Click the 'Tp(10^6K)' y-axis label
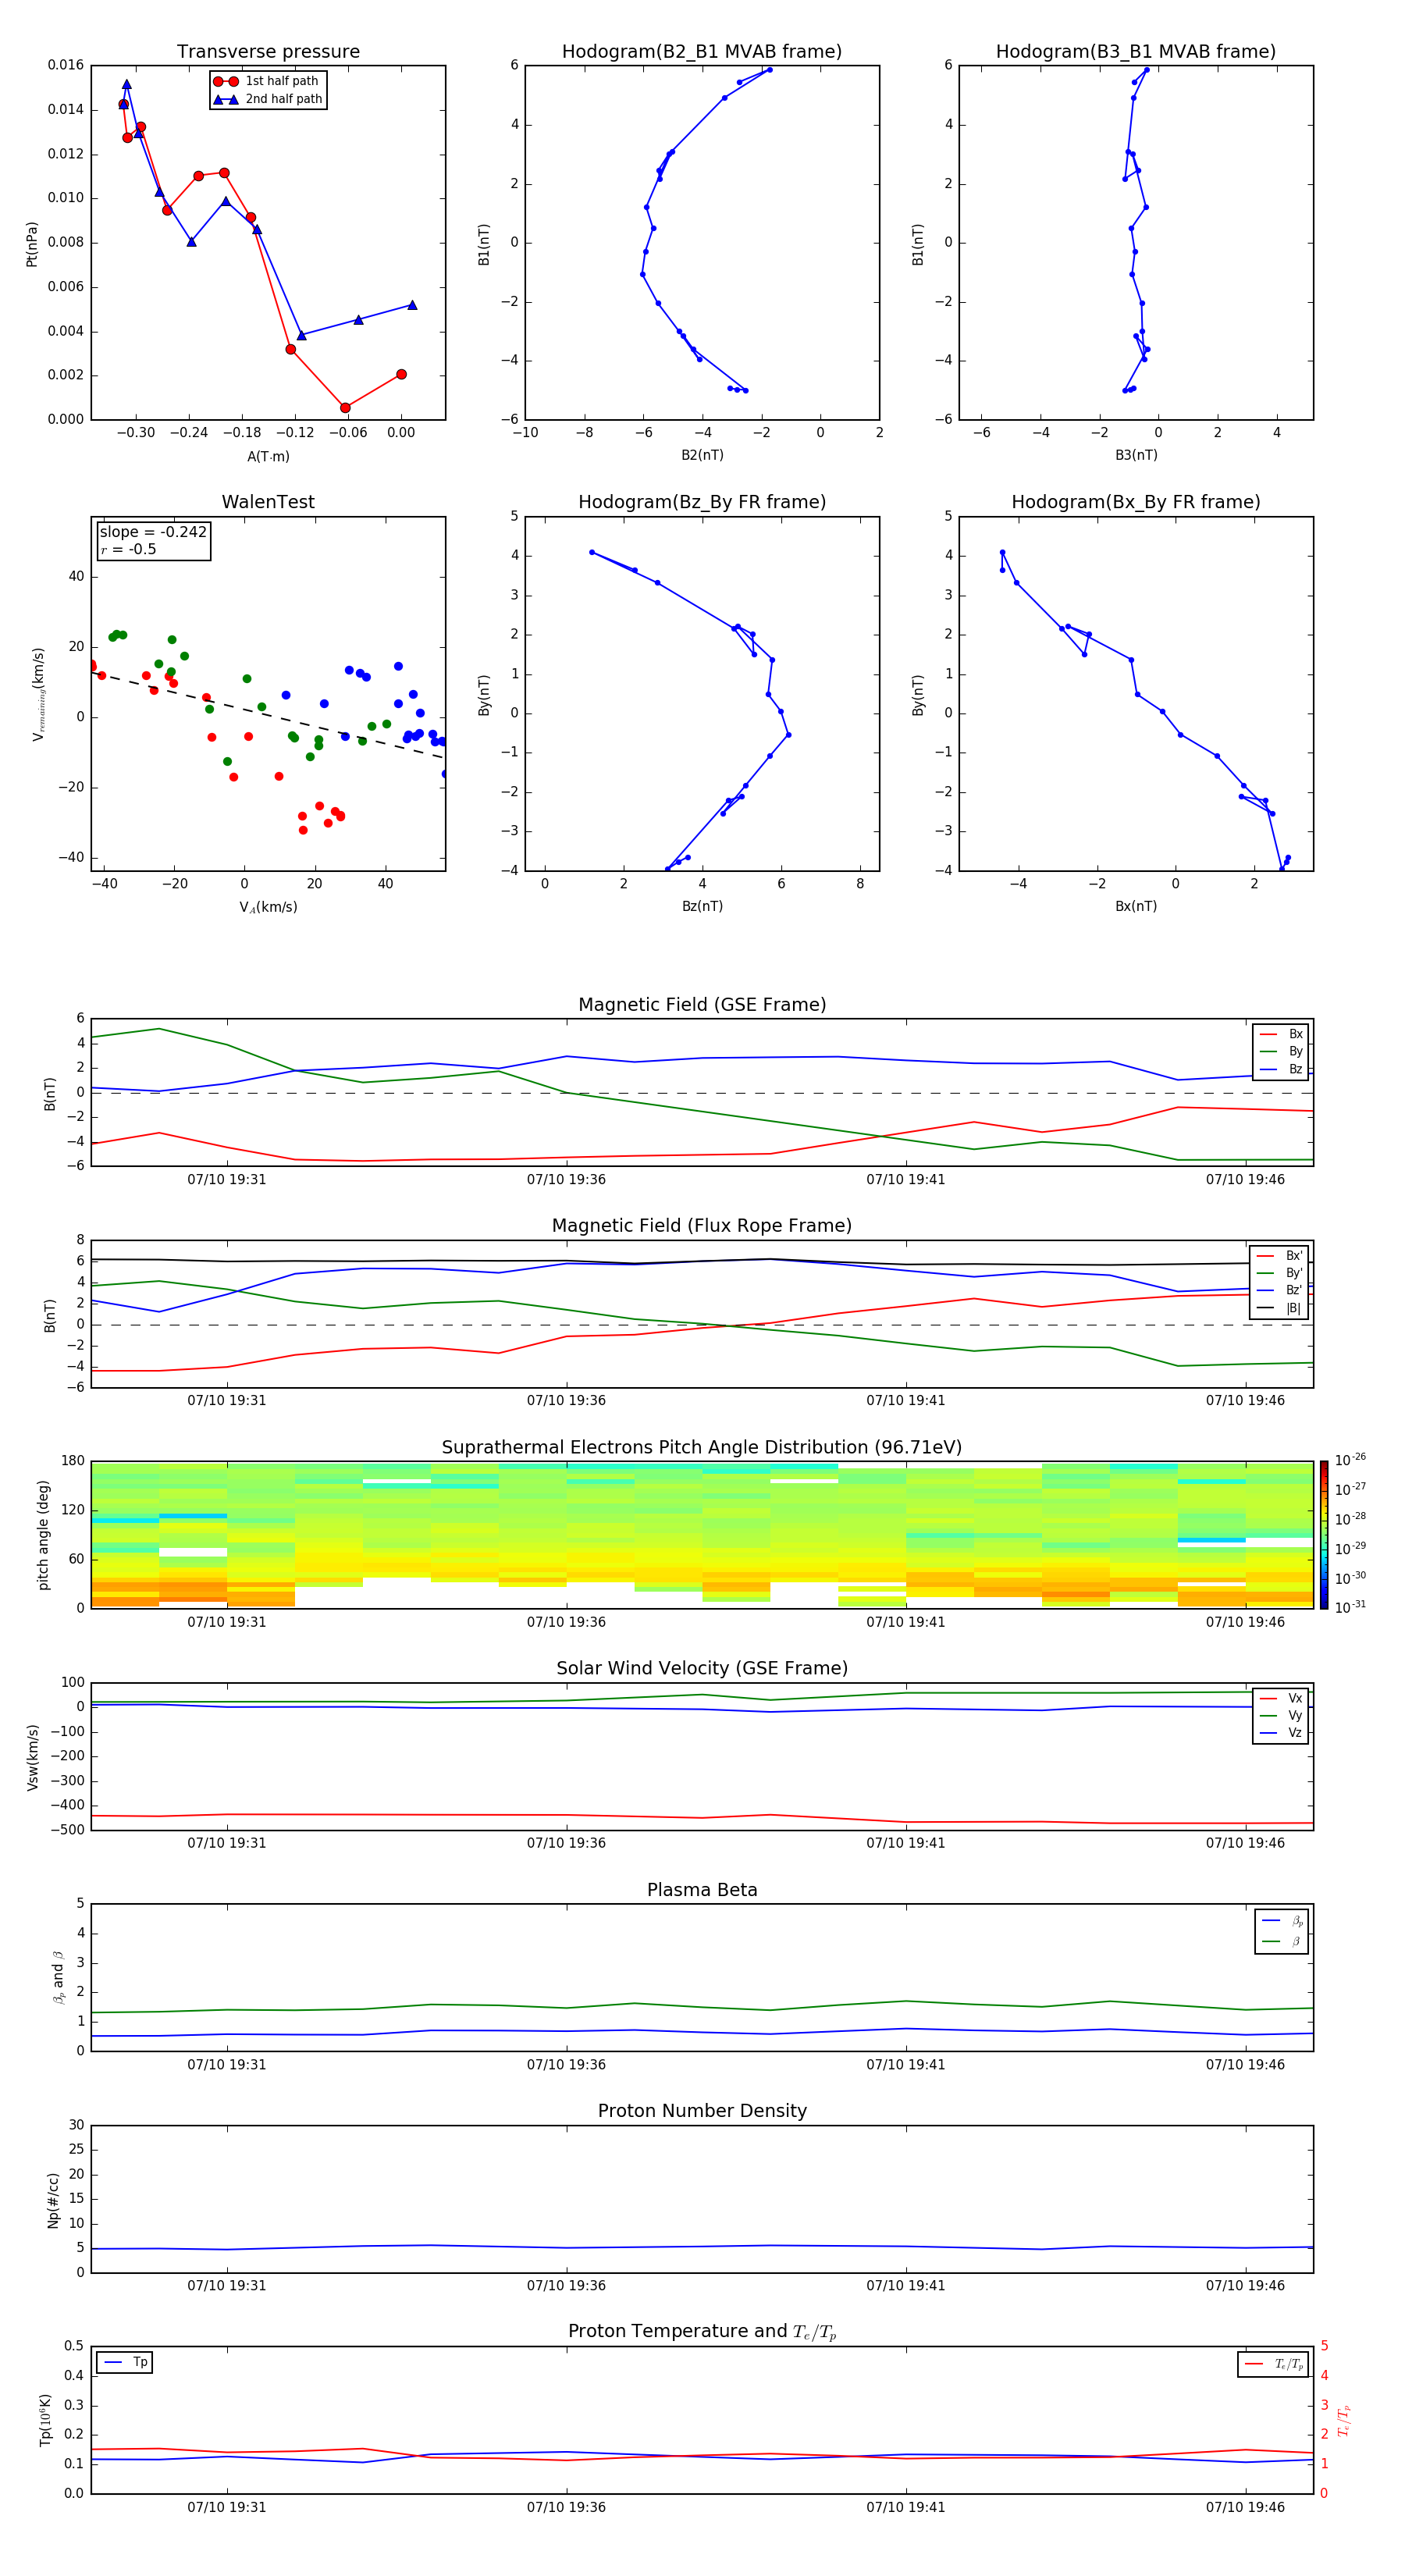This screenshot has height=2576, width=1405. (45, 2420)
